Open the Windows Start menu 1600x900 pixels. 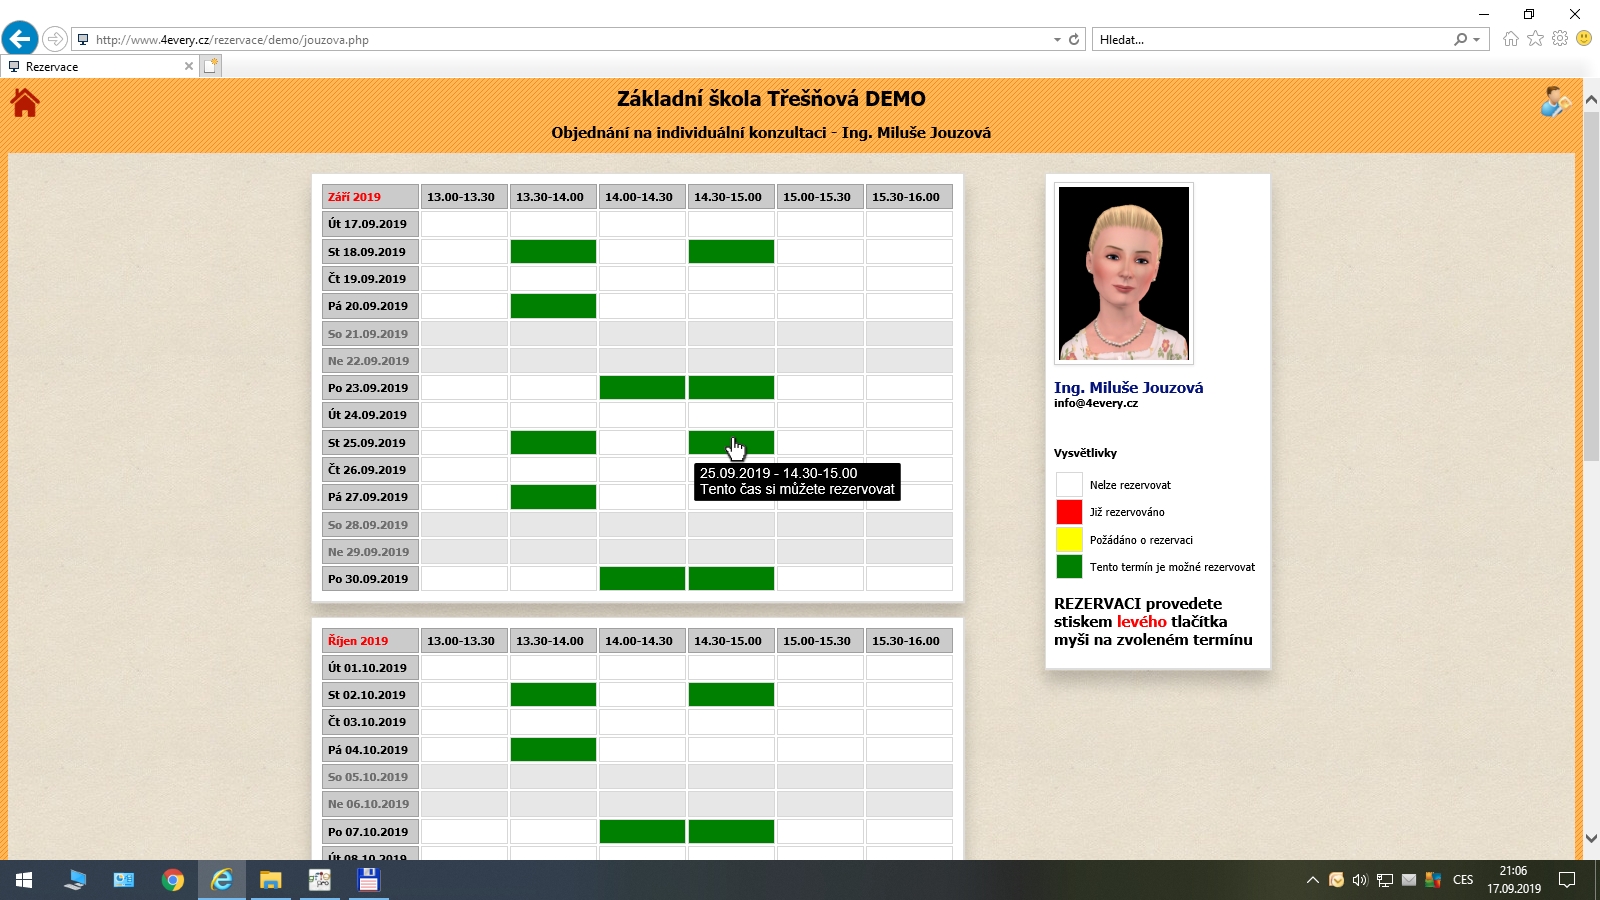pos(24,880)
